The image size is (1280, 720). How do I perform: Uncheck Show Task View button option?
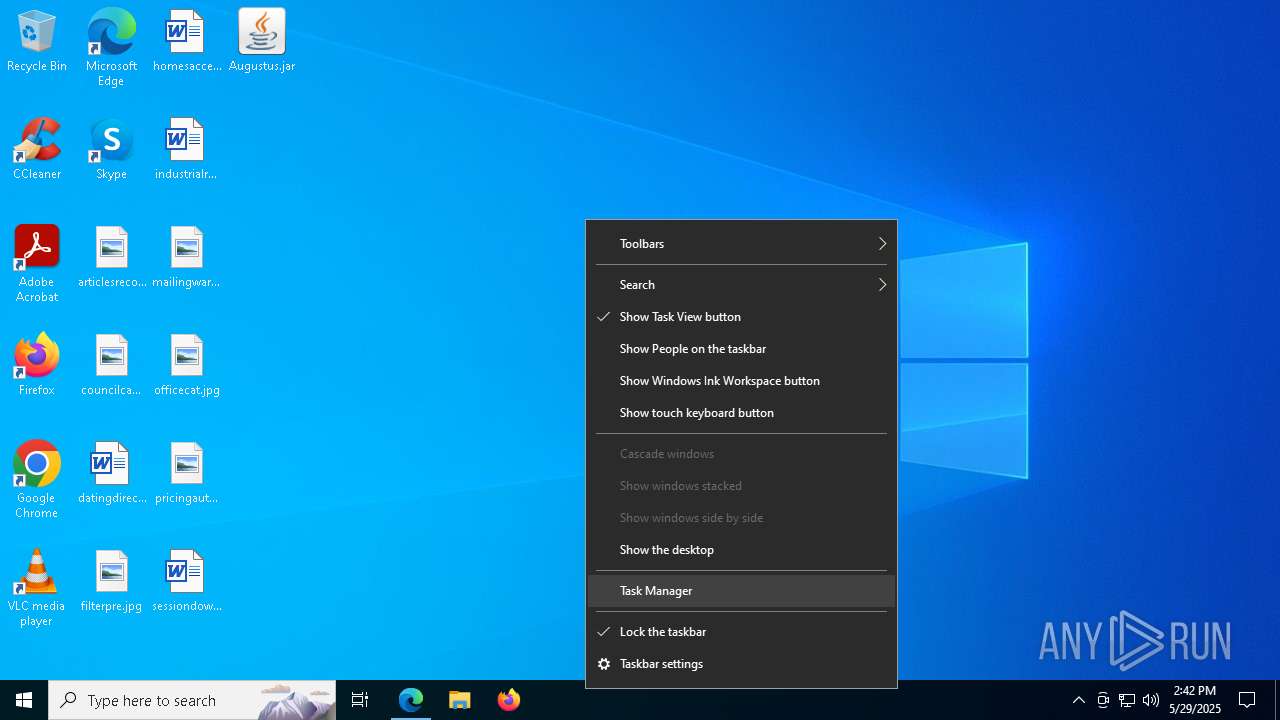coord(741,317)
